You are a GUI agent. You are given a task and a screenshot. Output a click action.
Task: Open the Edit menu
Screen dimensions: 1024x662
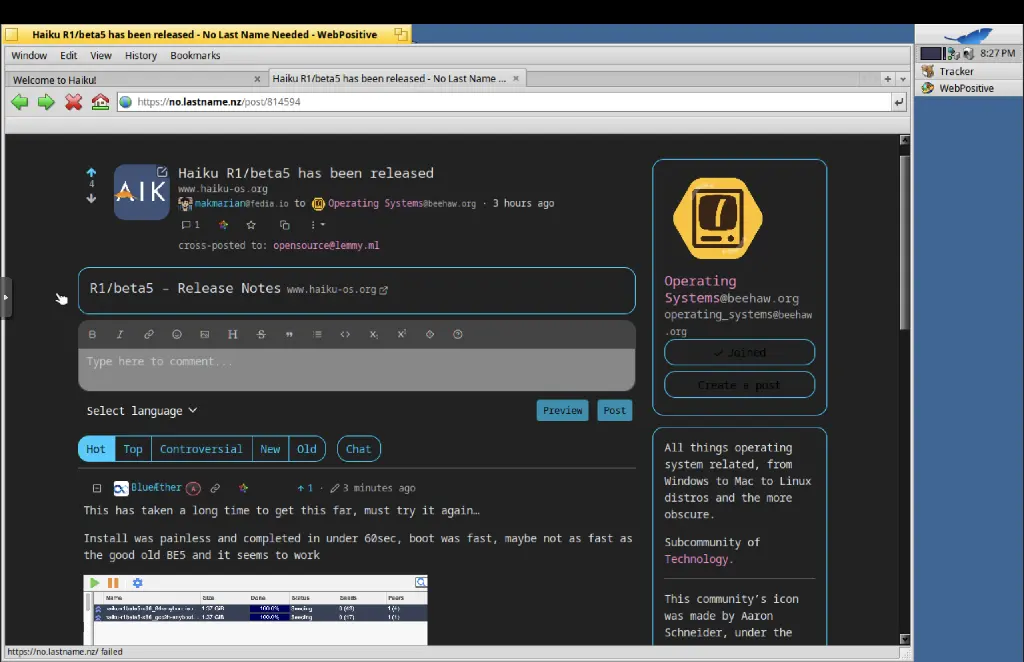(69, 55)
